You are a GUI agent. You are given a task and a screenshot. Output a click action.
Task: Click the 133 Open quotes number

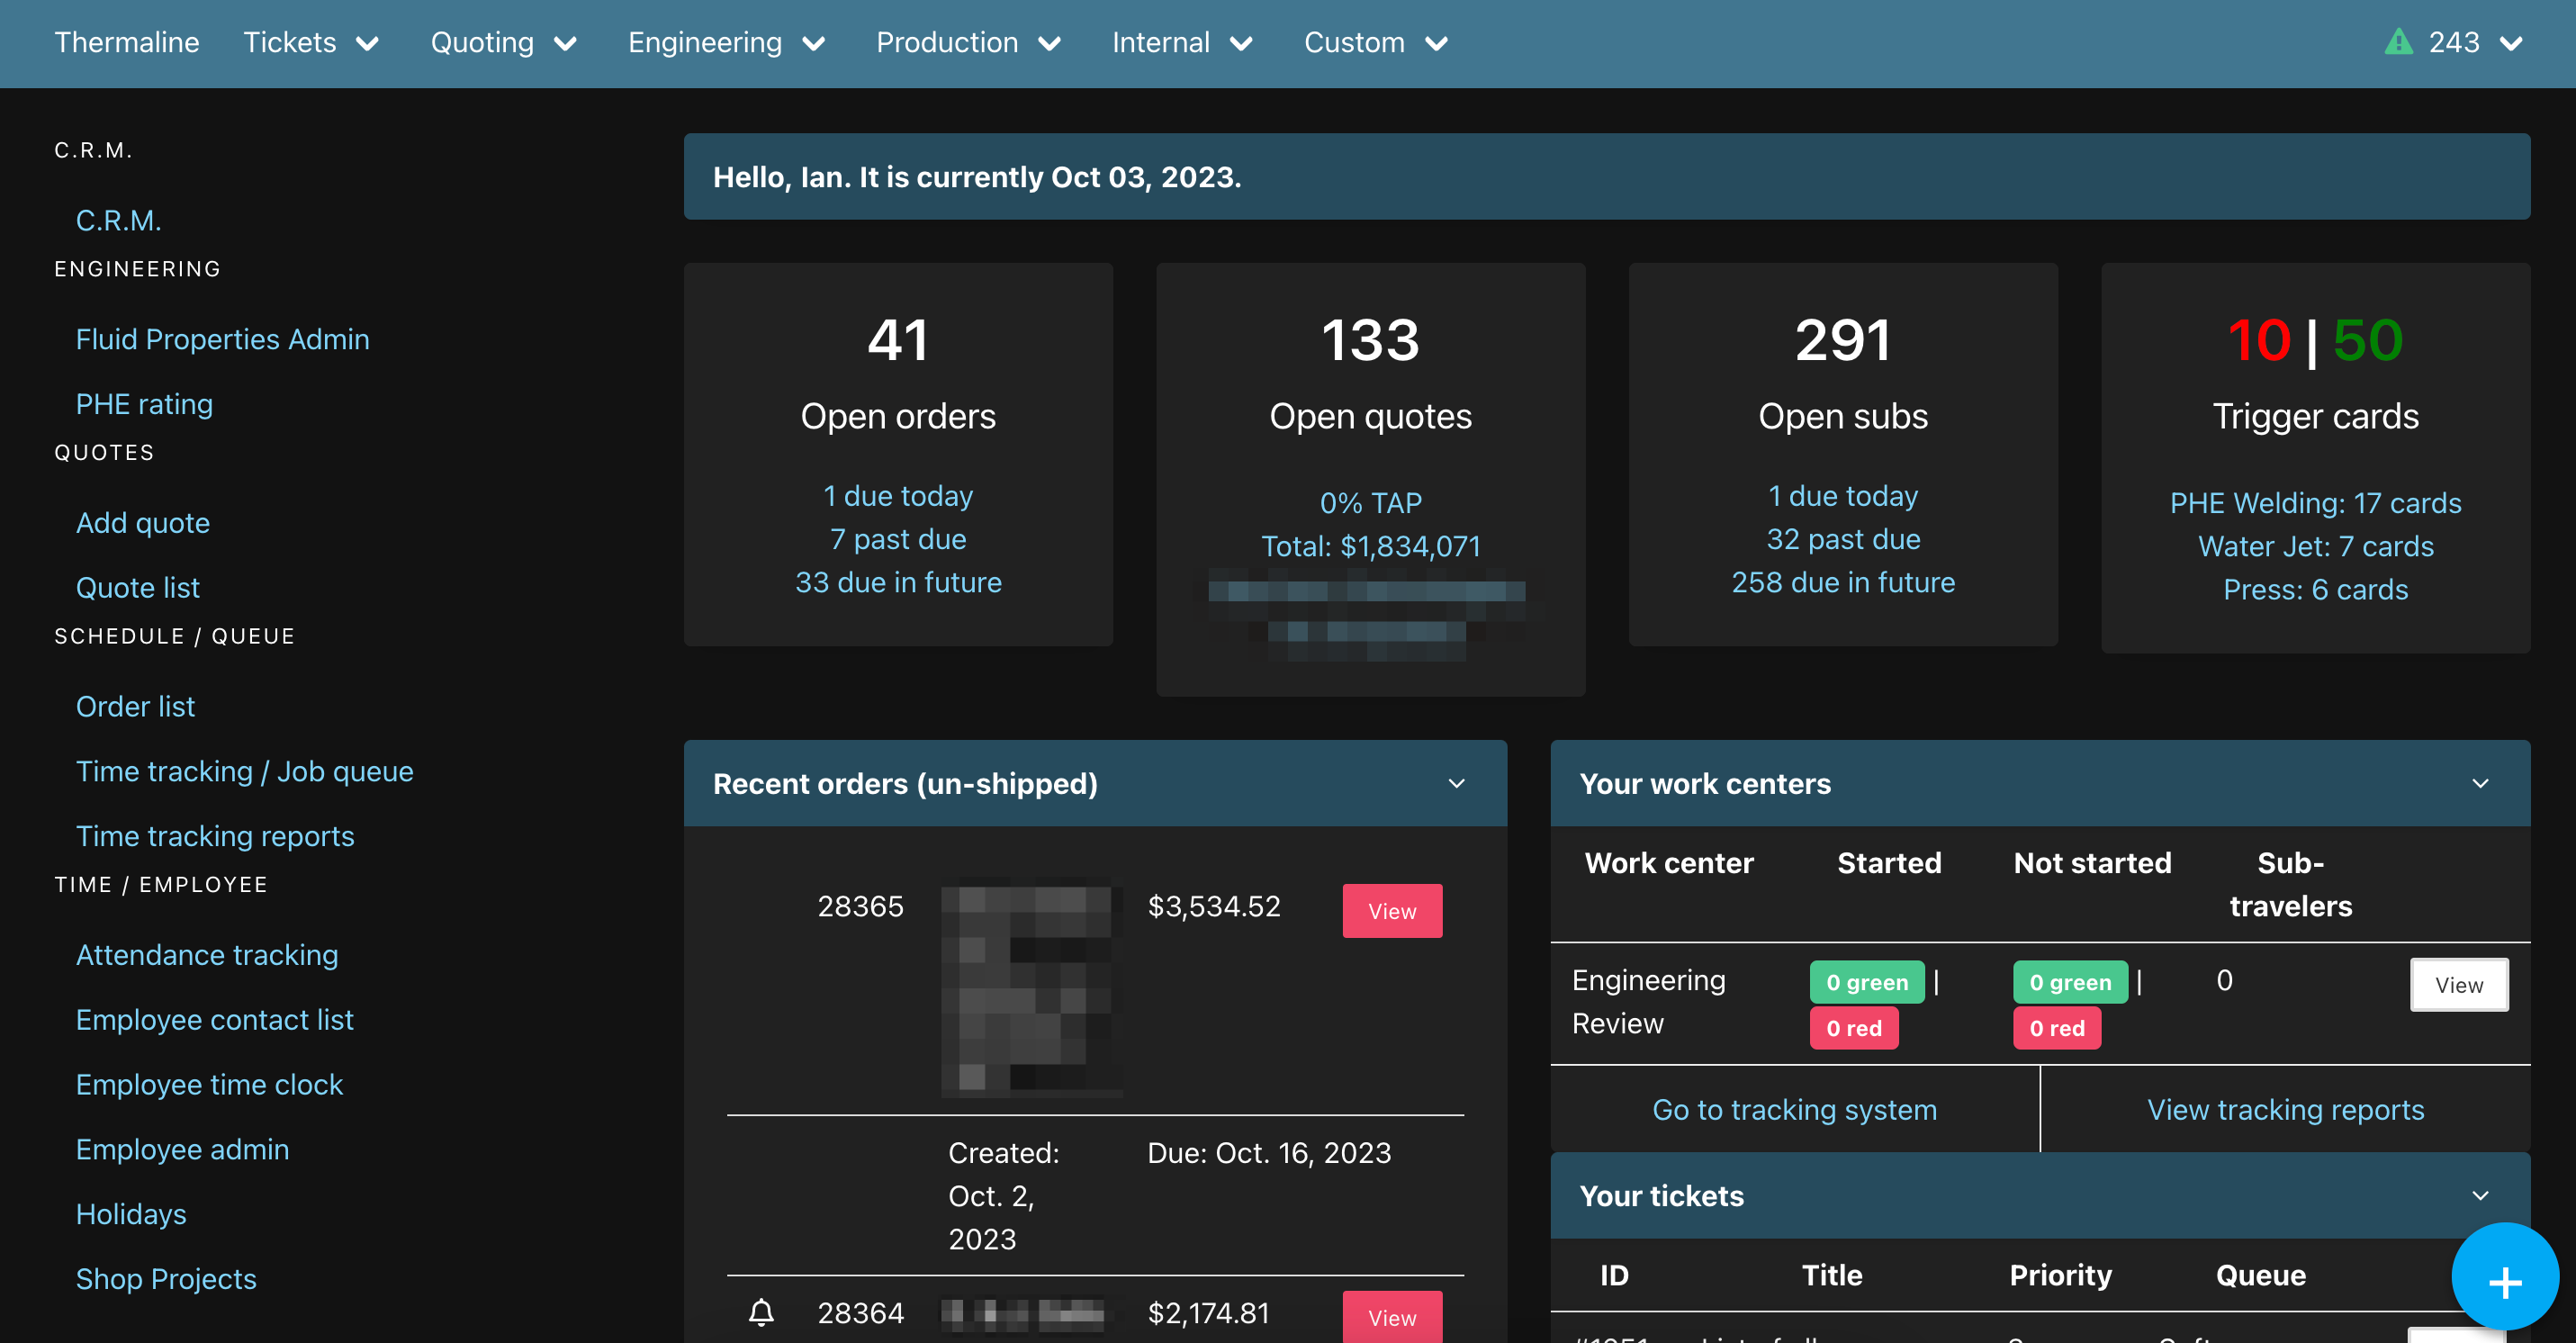[1370, 340]
